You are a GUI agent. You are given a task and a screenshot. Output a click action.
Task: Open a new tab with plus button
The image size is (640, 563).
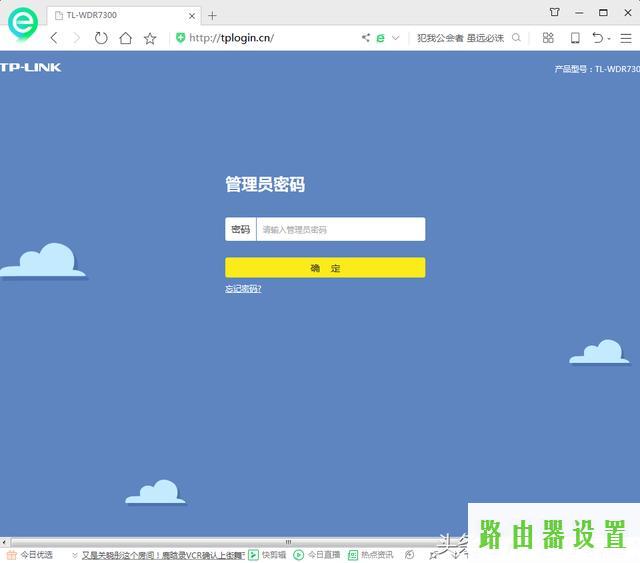(212, 15)
